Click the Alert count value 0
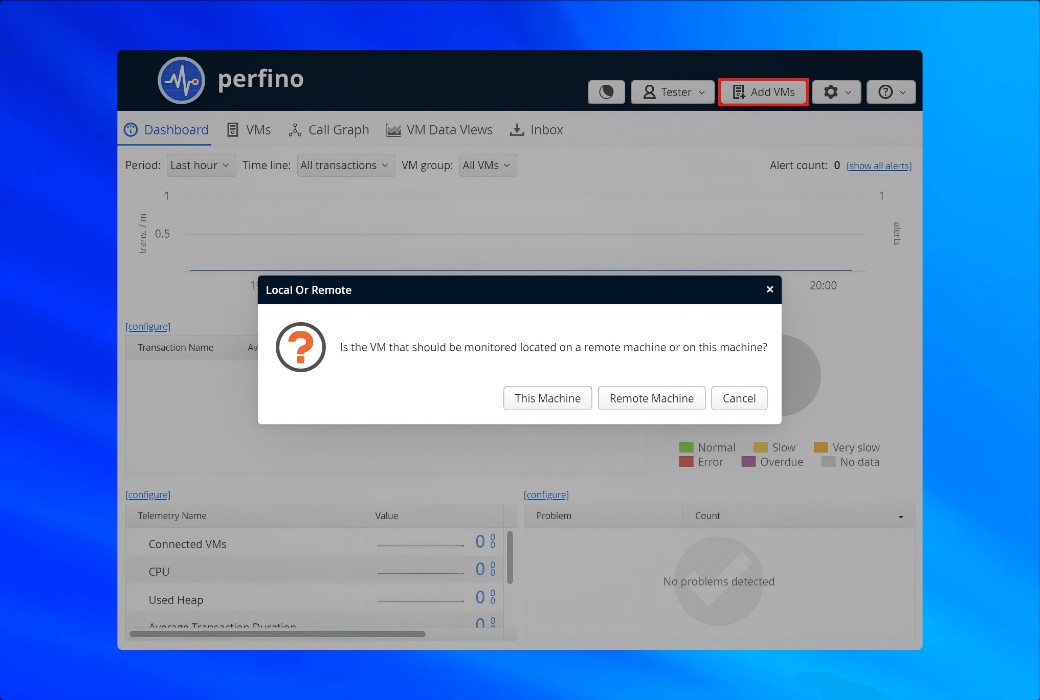Image resolution: width=1040 pixels, height=700 pixels. pos(837,165)
